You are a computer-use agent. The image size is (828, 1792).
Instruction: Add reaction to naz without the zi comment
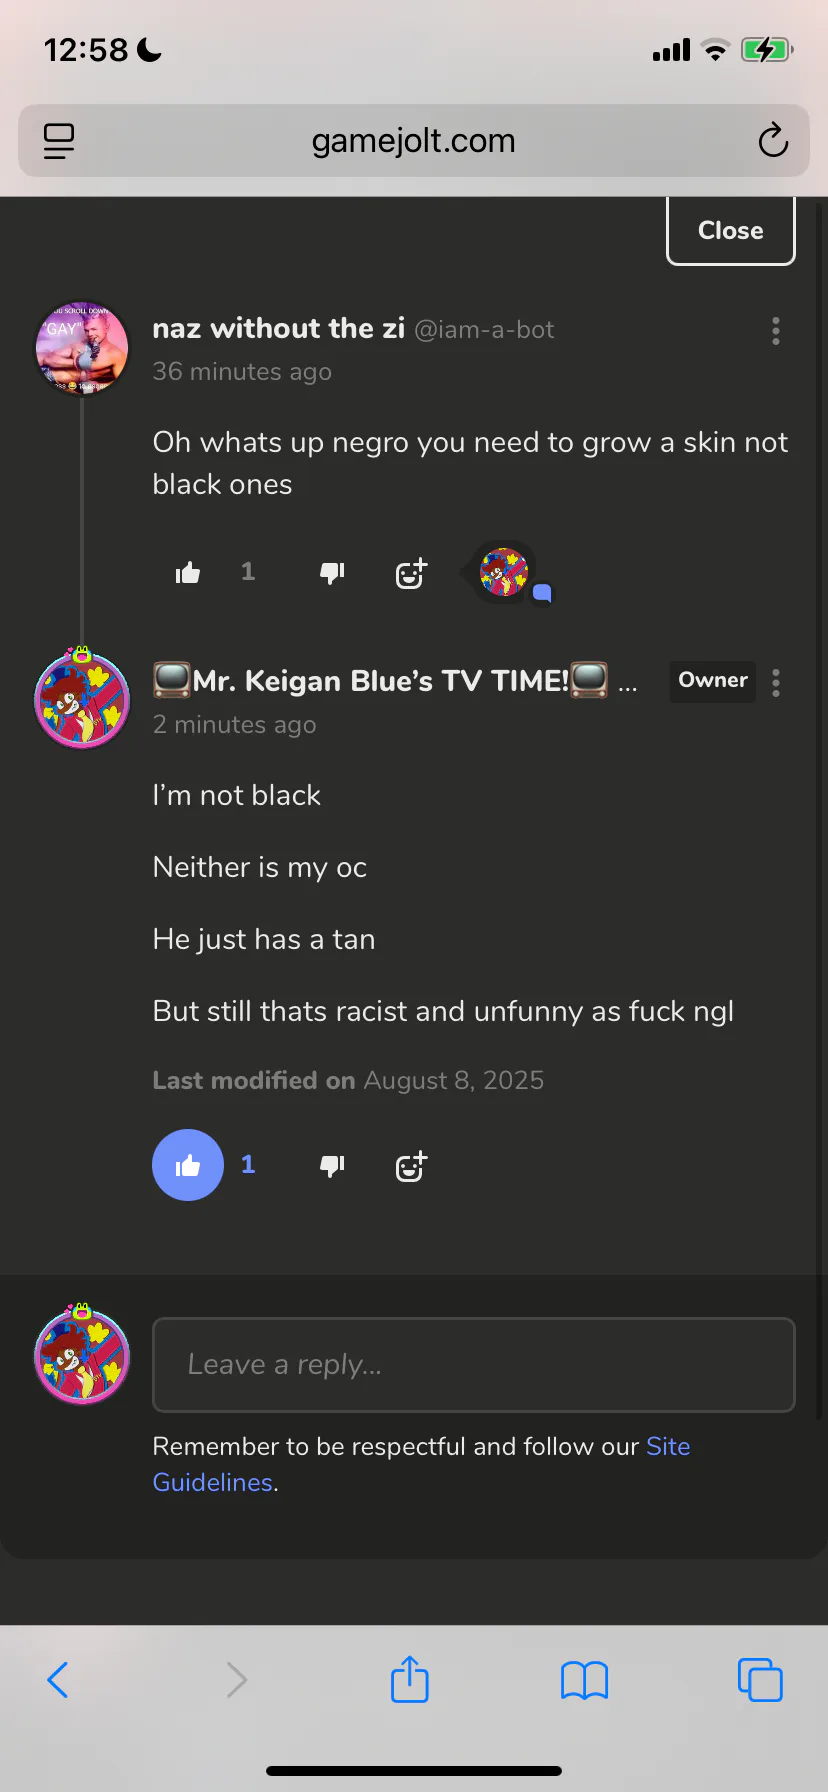[x=411, y=573]
